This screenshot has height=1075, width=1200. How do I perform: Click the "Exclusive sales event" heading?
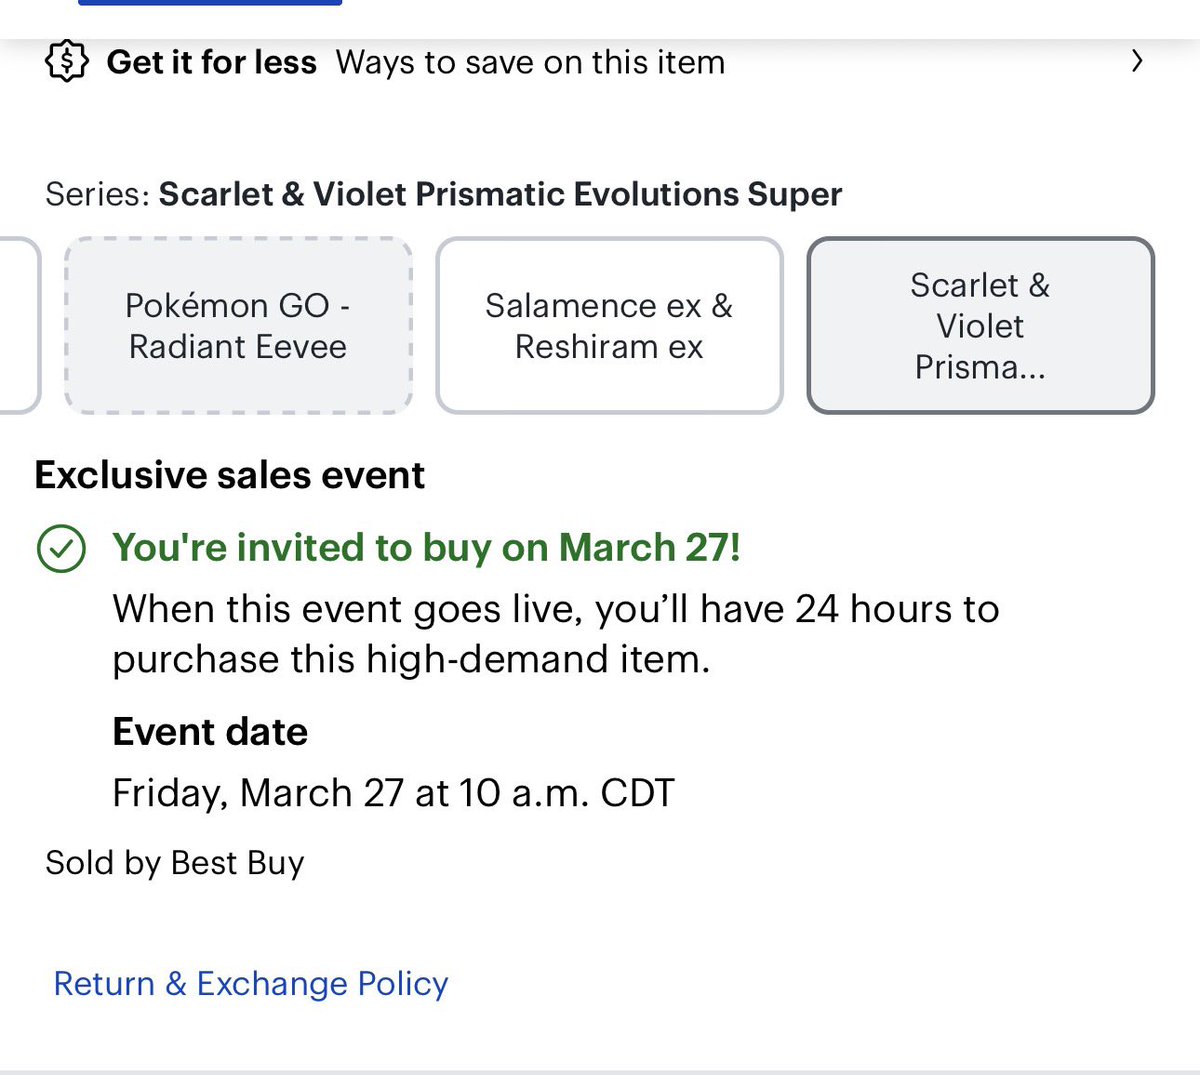230,475
